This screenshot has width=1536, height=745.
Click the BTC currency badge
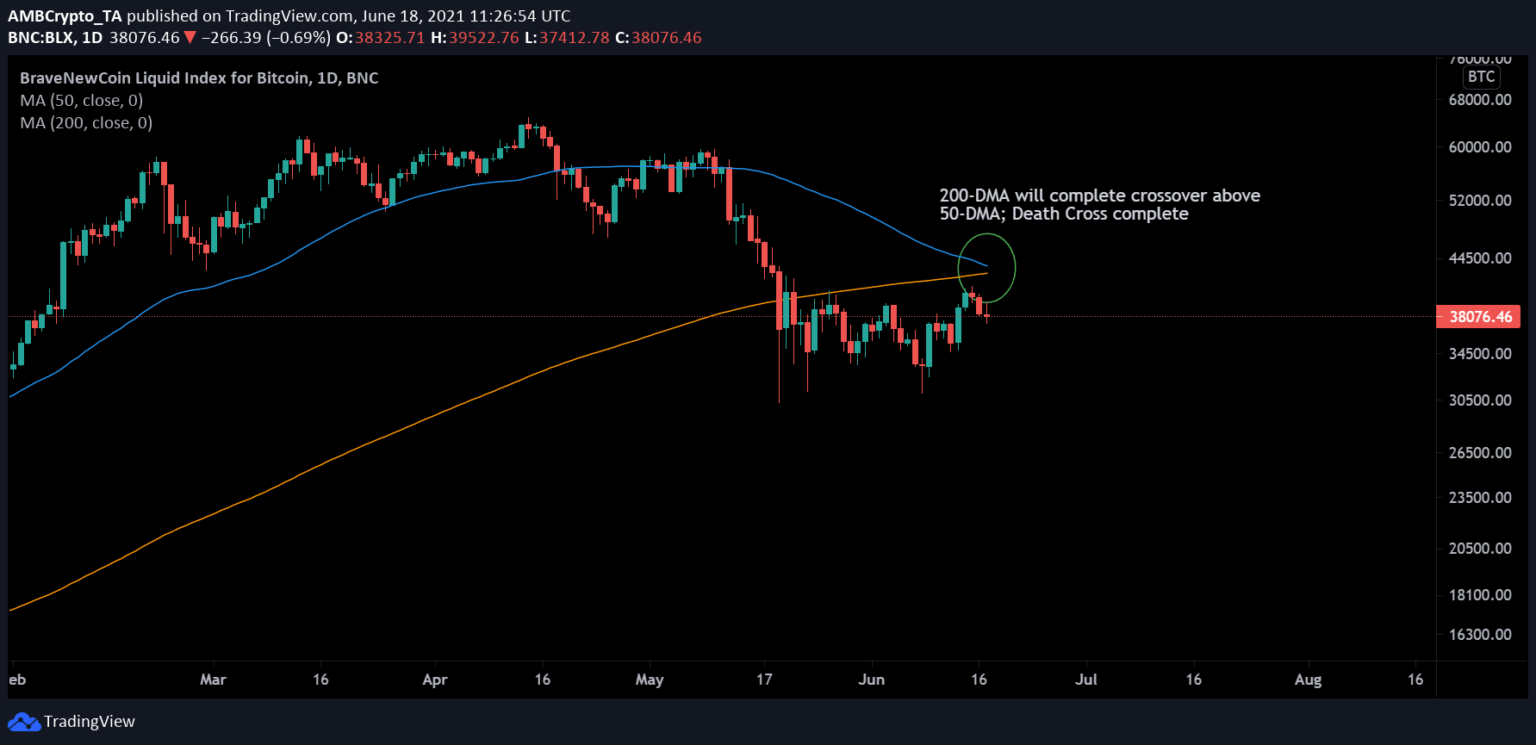(1481, 77)
